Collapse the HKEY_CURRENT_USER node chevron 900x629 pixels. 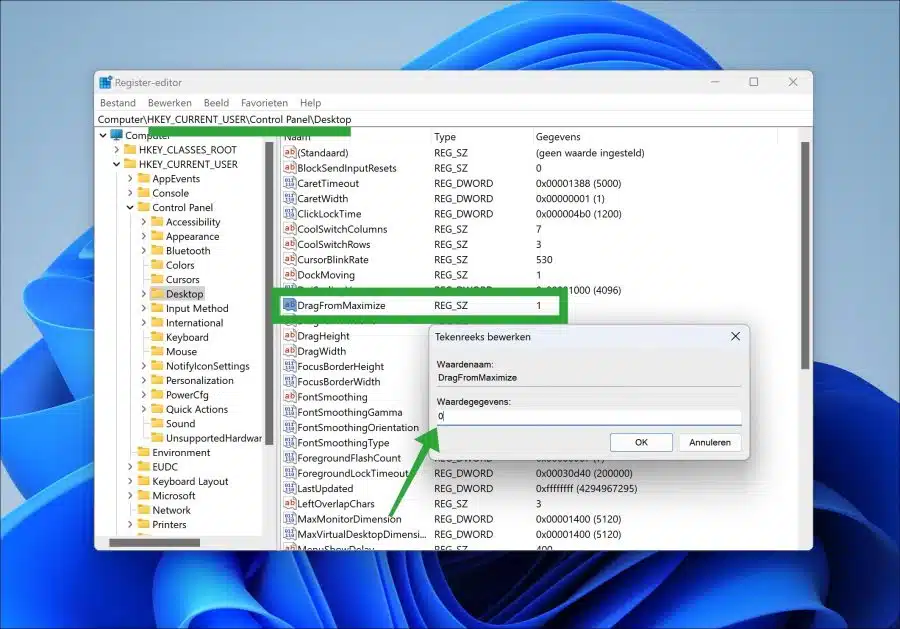point(117,164)
